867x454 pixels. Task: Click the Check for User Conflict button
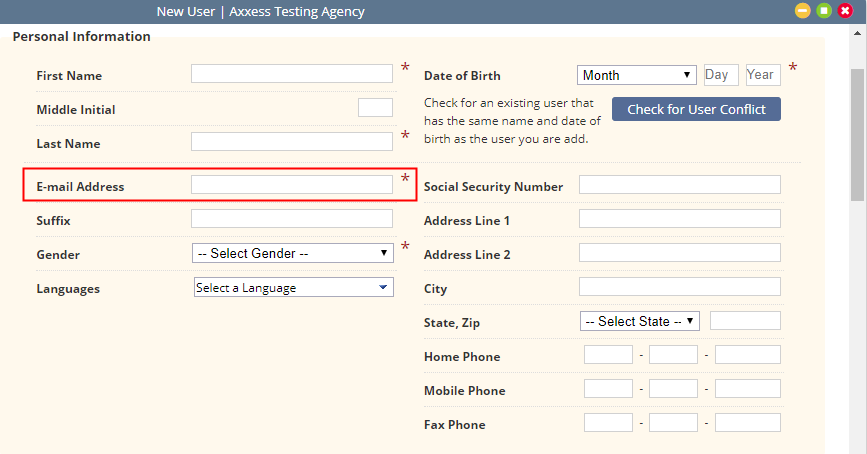(696, 109)
